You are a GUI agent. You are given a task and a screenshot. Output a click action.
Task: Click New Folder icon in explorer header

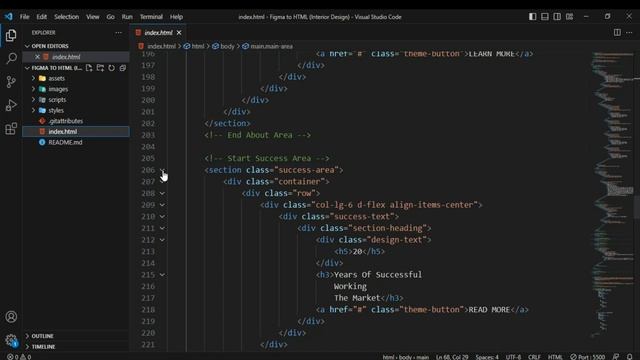click(x=100, y=68)
